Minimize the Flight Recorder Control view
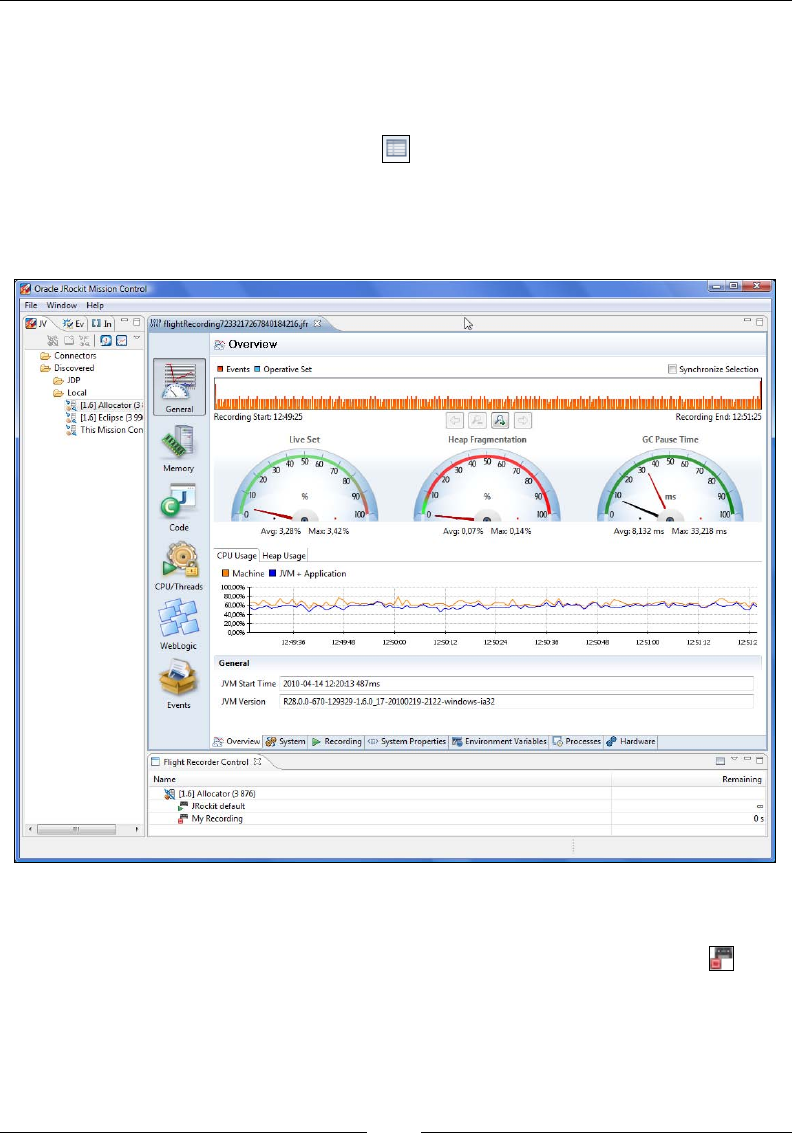 point(747,760)
